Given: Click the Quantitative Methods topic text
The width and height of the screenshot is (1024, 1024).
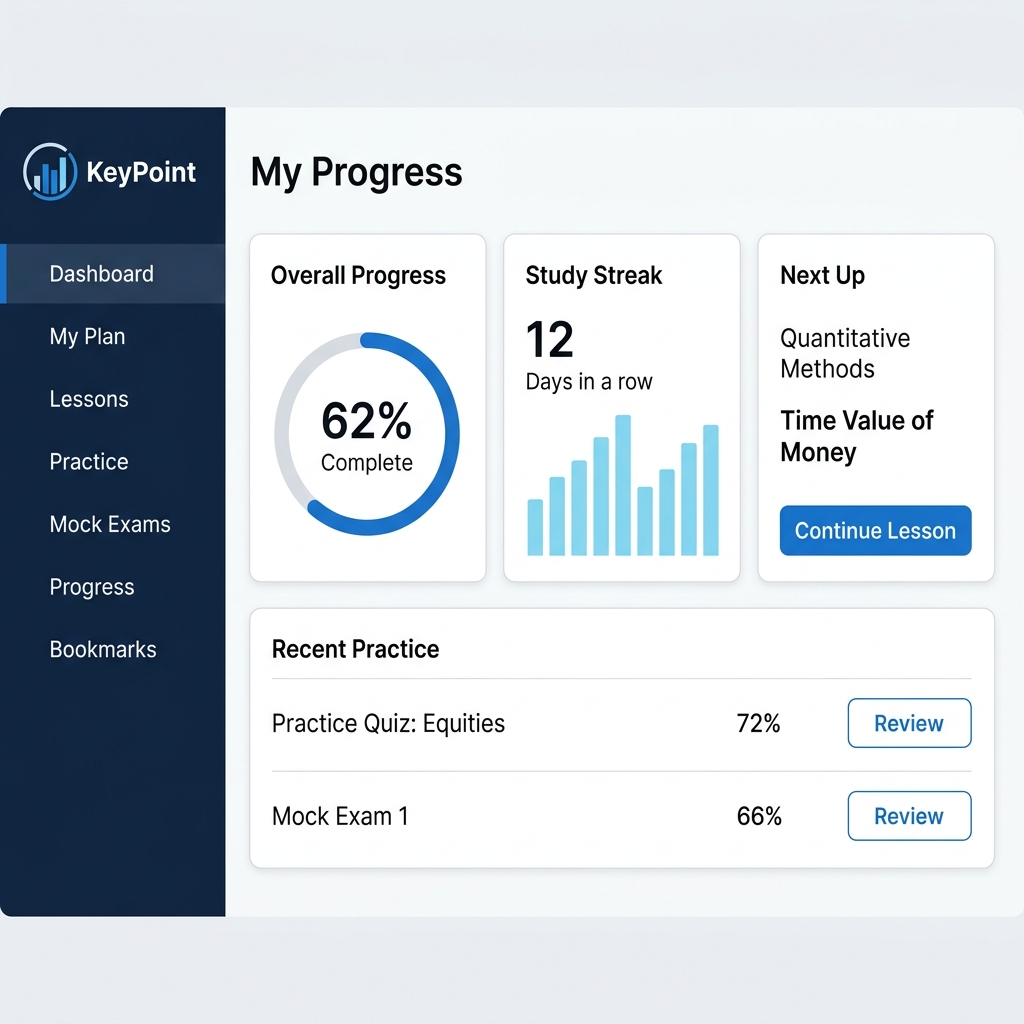Looking at the screenshot, I should pos(845,353).
